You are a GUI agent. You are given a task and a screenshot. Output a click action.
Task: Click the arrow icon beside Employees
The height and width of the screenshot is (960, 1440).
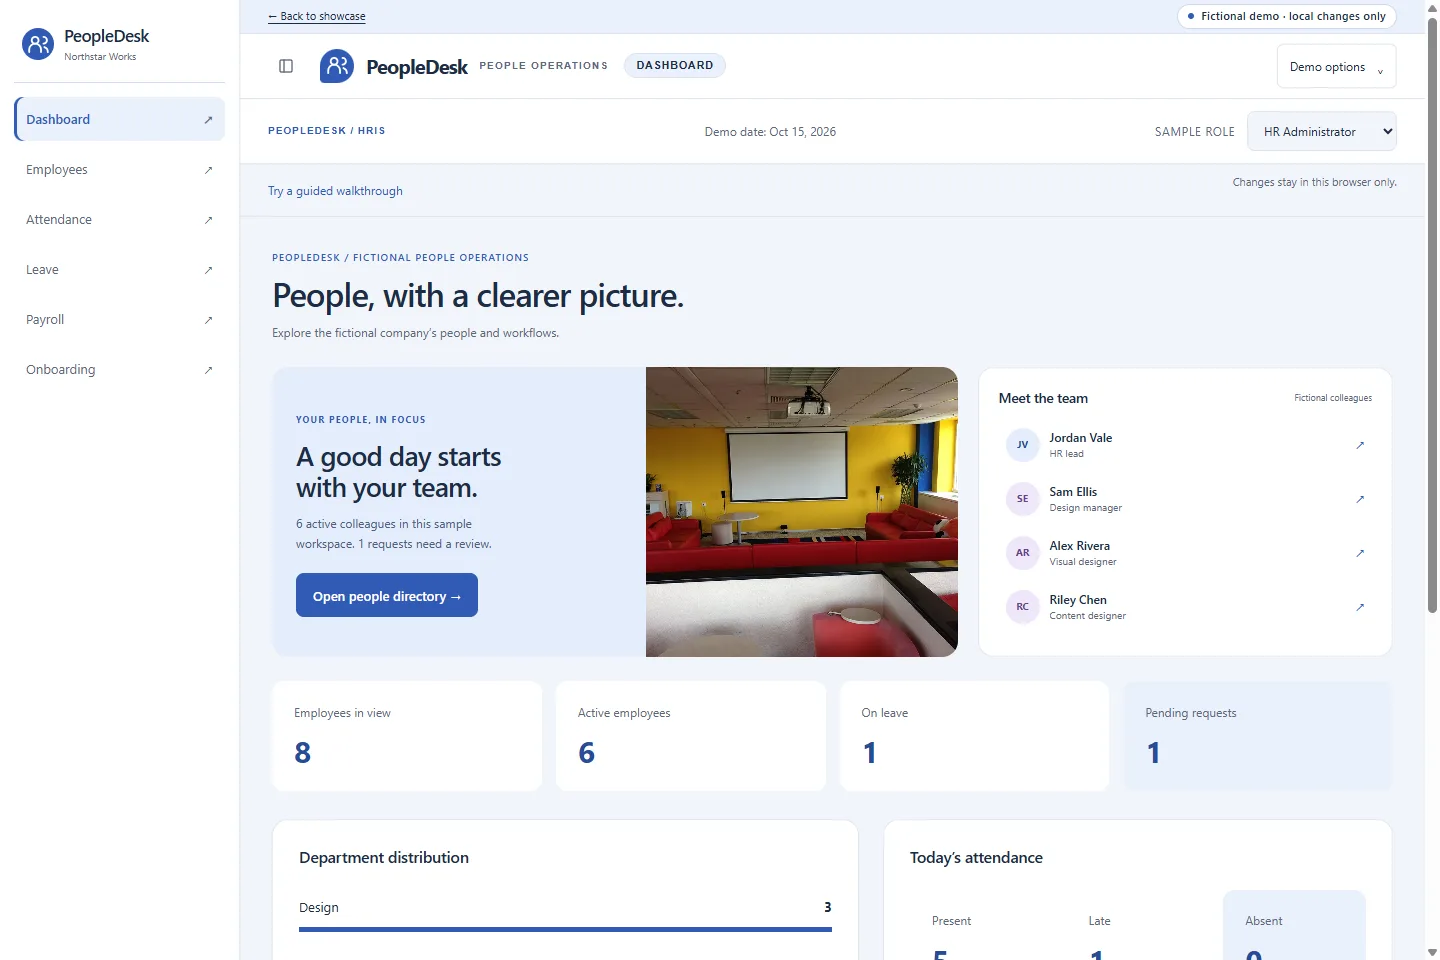click(208, 170)
